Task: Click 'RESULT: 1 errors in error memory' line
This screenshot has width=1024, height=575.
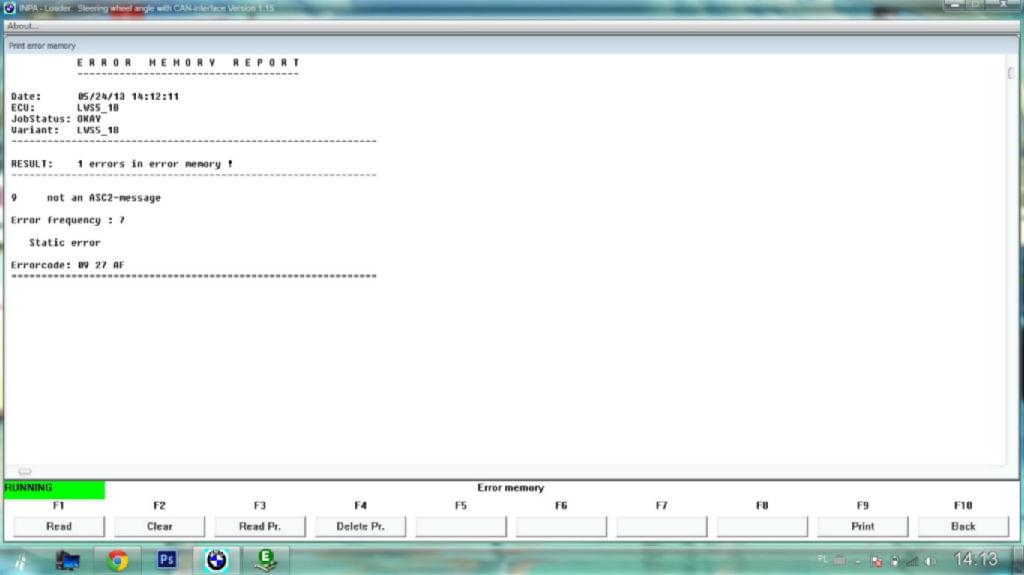Action: (x=122, y=164)
